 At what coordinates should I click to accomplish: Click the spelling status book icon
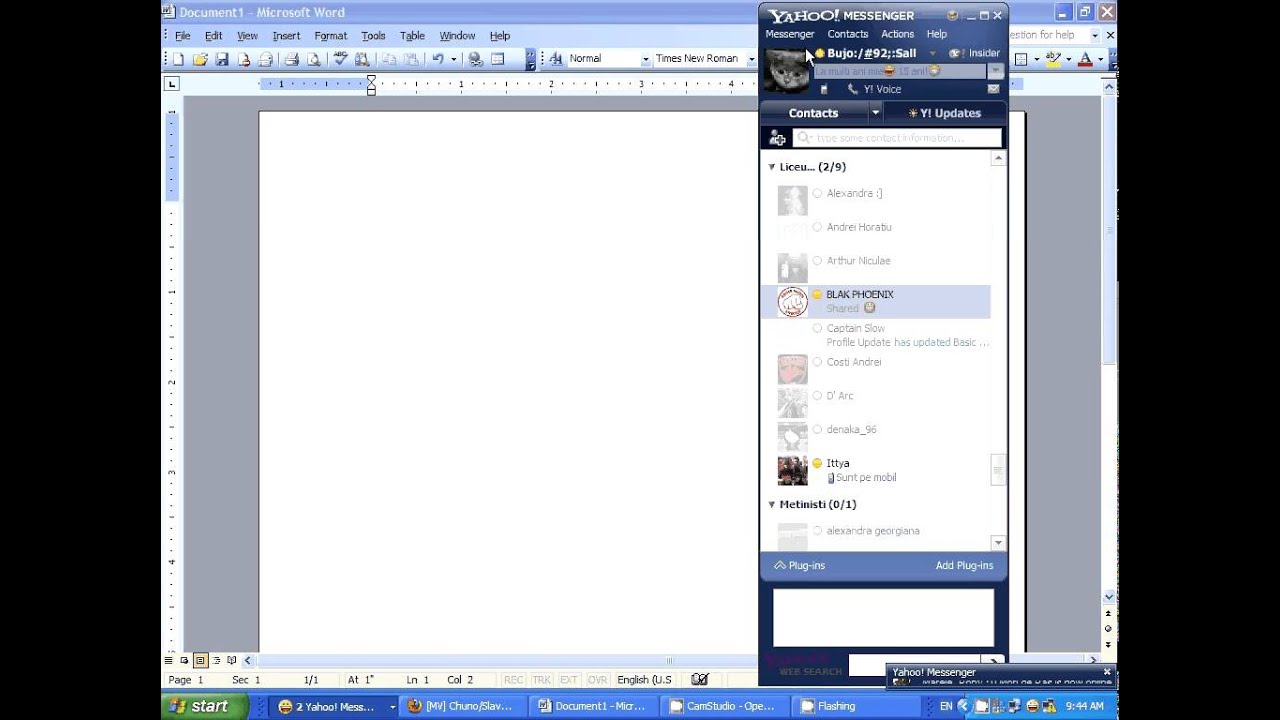tap(699, 680)
